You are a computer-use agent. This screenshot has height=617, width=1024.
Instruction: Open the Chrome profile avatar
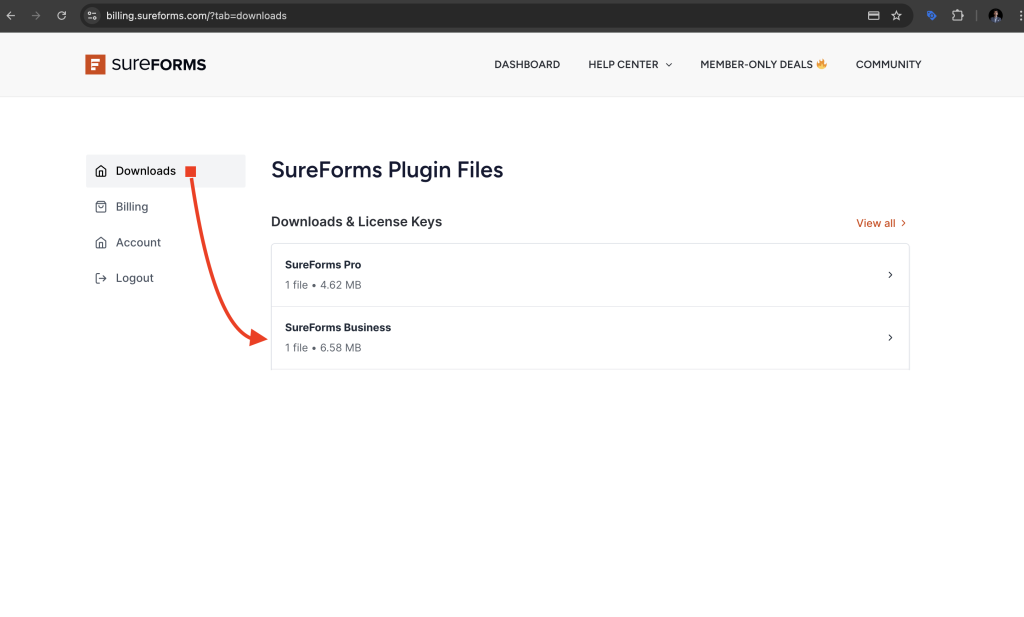click(x=995, y=16)
